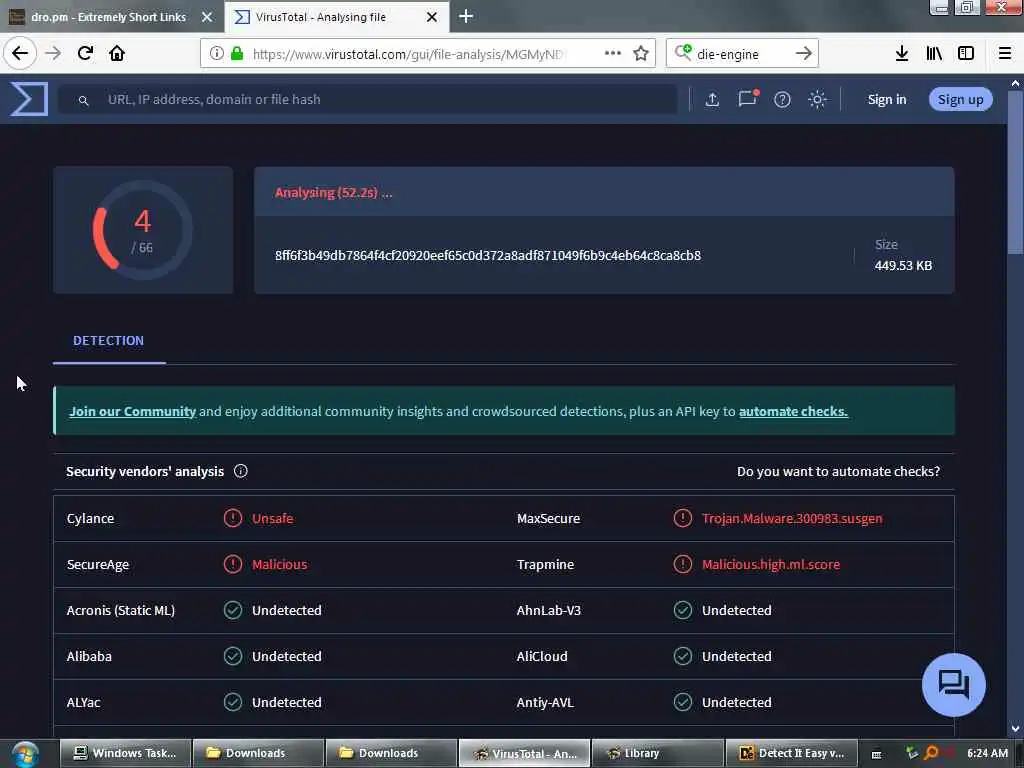Click the scrollbar down arrow
The height and width of the screenshot is (768, 1024).
pyautogui.click(x=1015, y=728)
